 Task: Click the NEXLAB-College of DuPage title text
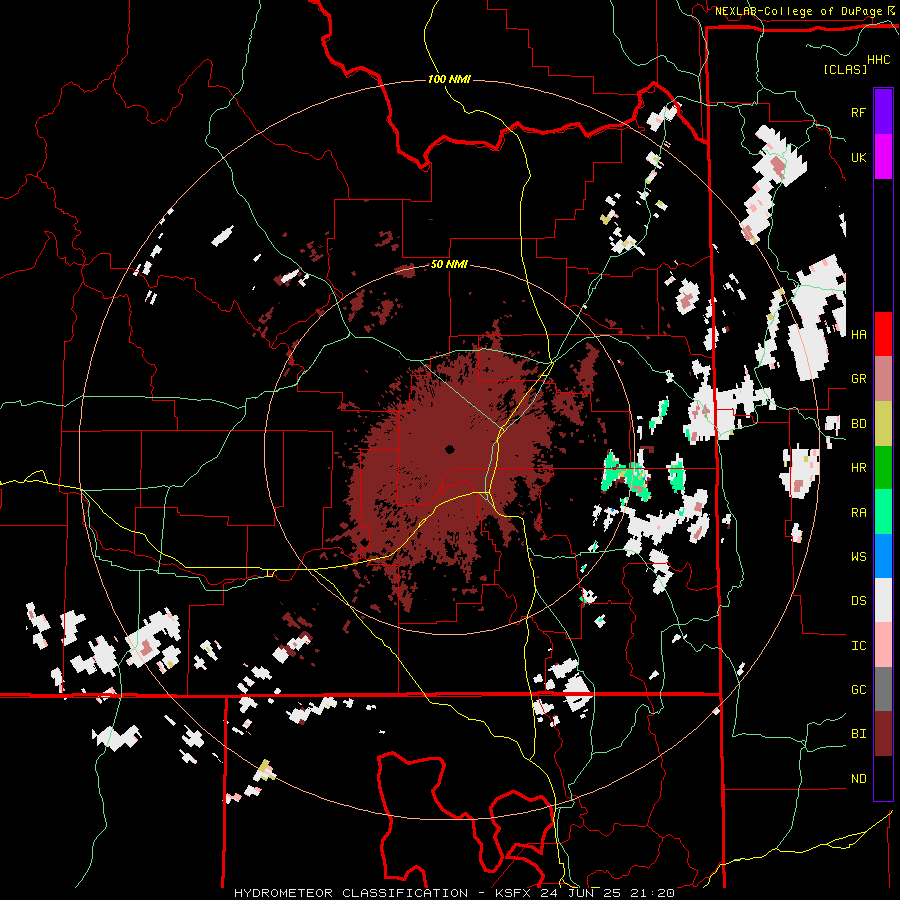(x=798, y=11)
